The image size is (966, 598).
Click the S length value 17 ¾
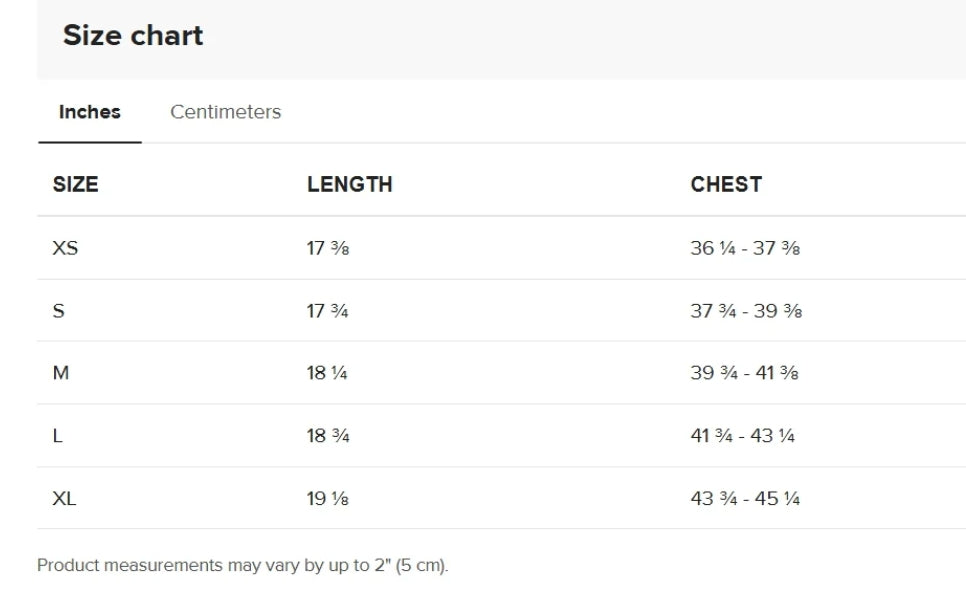pos(328,311)
